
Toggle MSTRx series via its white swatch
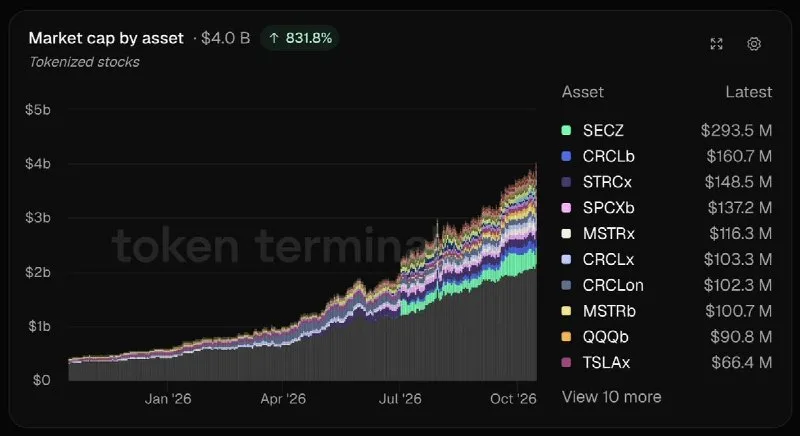566,234
